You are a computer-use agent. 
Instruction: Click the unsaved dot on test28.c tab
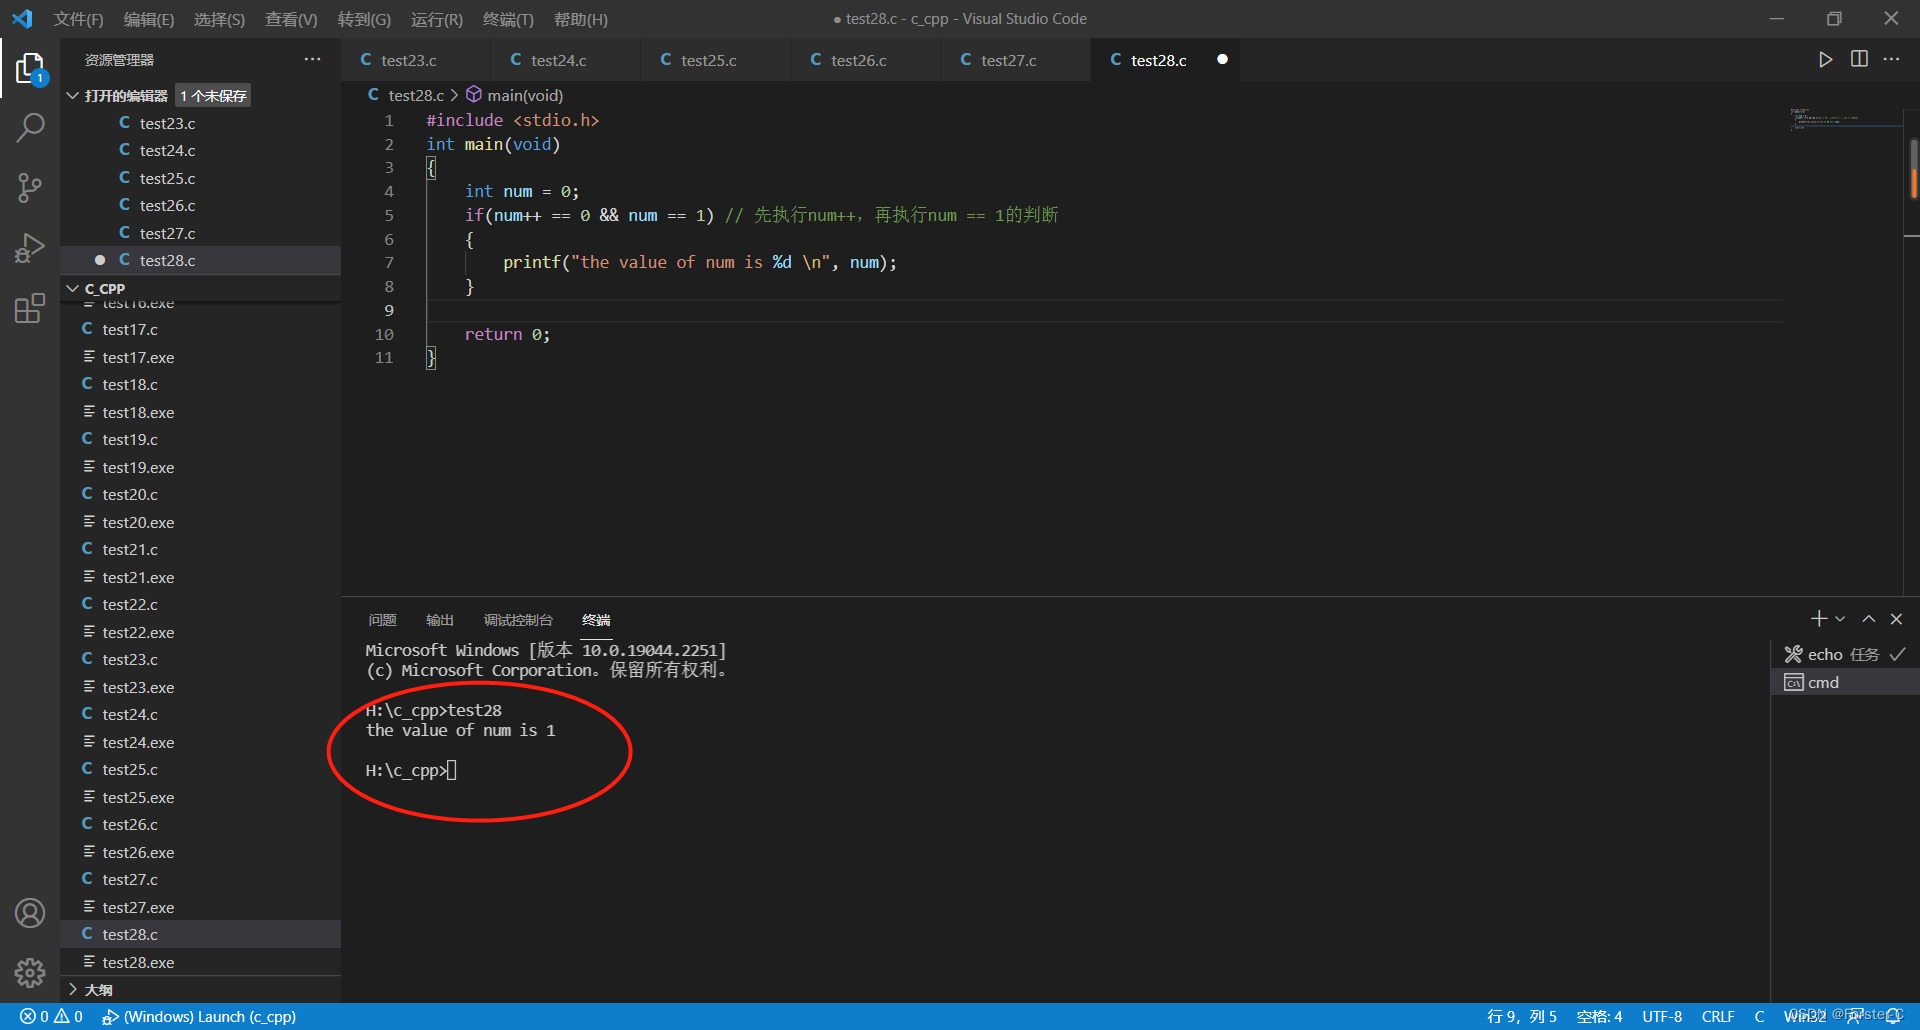coord(1222,59)
